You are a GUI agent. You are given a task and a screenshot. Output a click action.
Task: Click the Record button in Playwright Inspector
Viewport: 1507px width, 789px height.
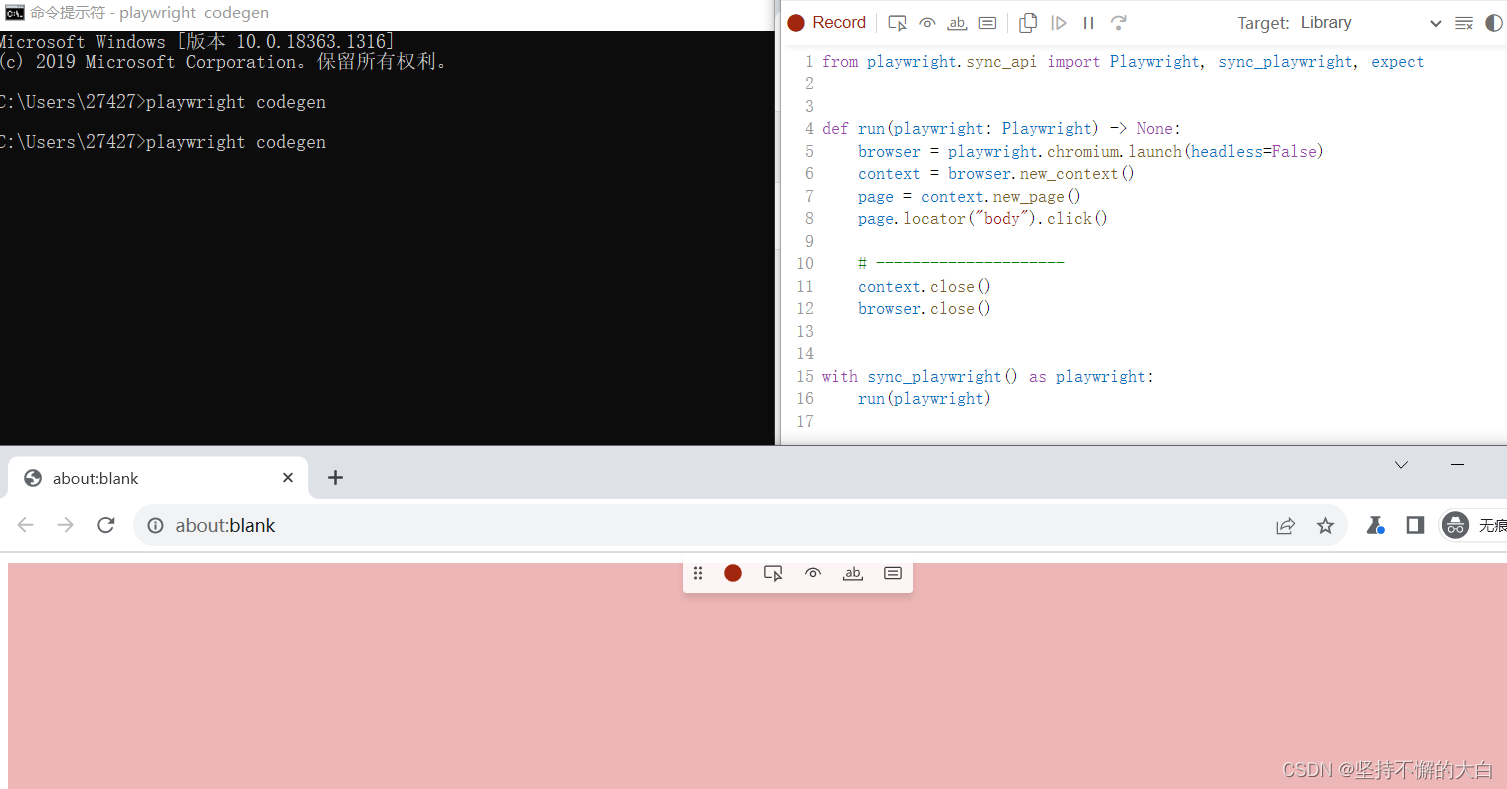(826, 23)
